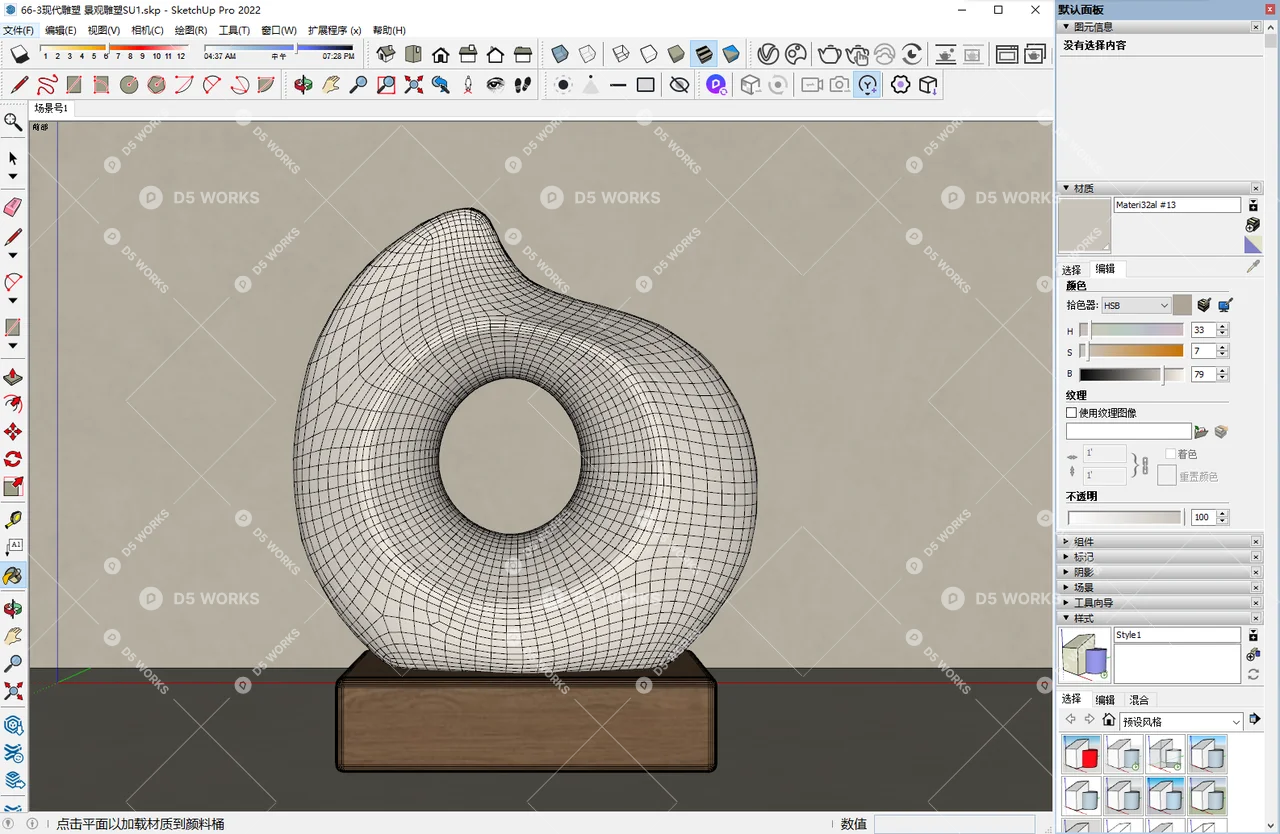Click the Style1 thumbnail preview
This screenshot has height=834, width=1280.
[x=1084, y=656]
